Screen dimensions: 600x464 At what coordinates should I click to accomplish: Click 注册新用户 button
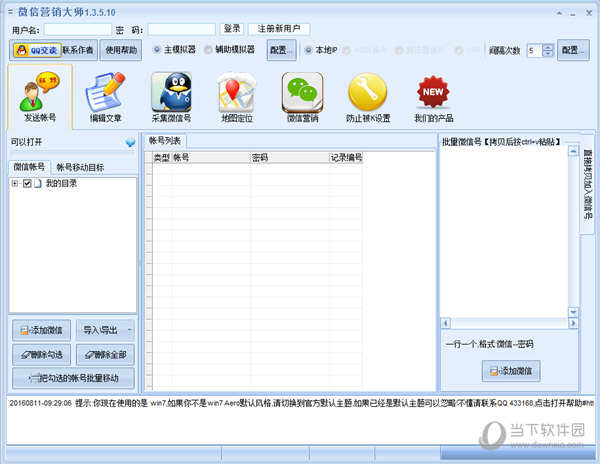tap(279, 29)
